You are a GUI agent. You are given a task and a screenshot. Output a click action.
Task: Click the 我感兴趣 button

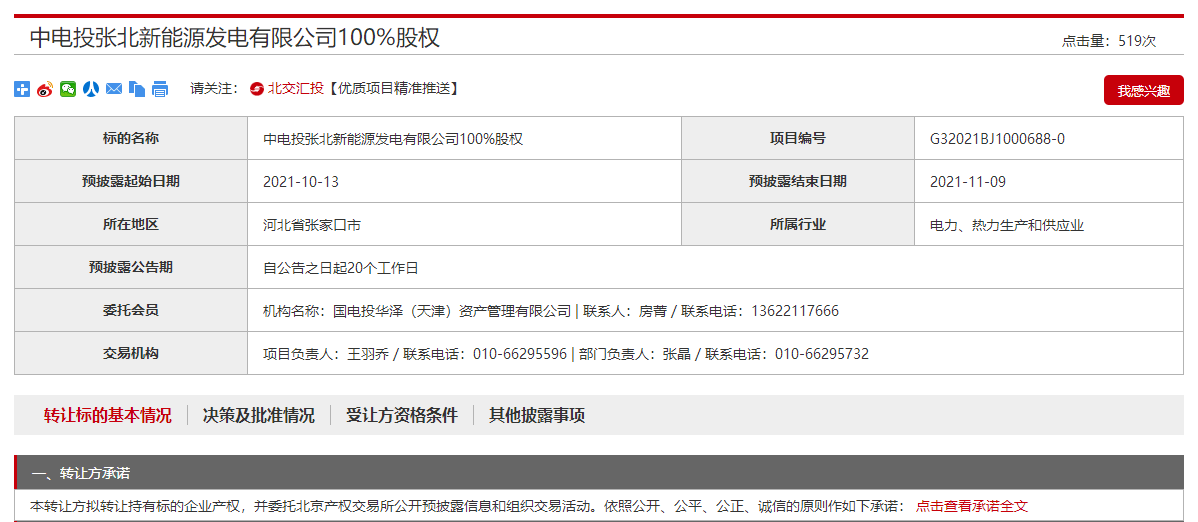[x=1143, y=90]
